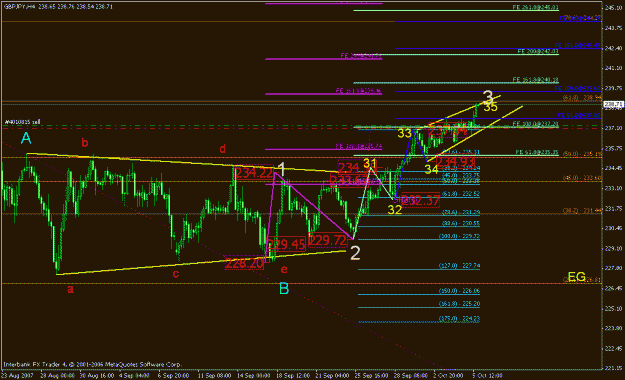The image size is (625, 380).
Task: Click the Interbank FX Trader 4 copyright text
Action: click(x=92, y=364)
